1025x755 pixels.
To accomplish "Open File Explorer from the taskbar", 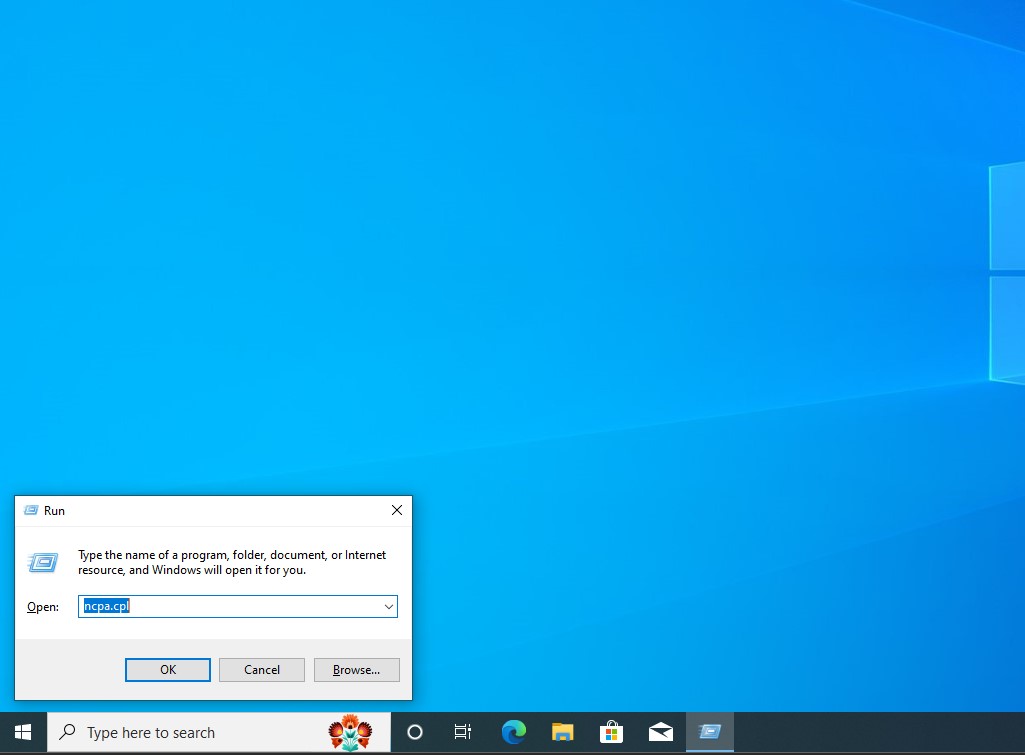I will (562, 732).
